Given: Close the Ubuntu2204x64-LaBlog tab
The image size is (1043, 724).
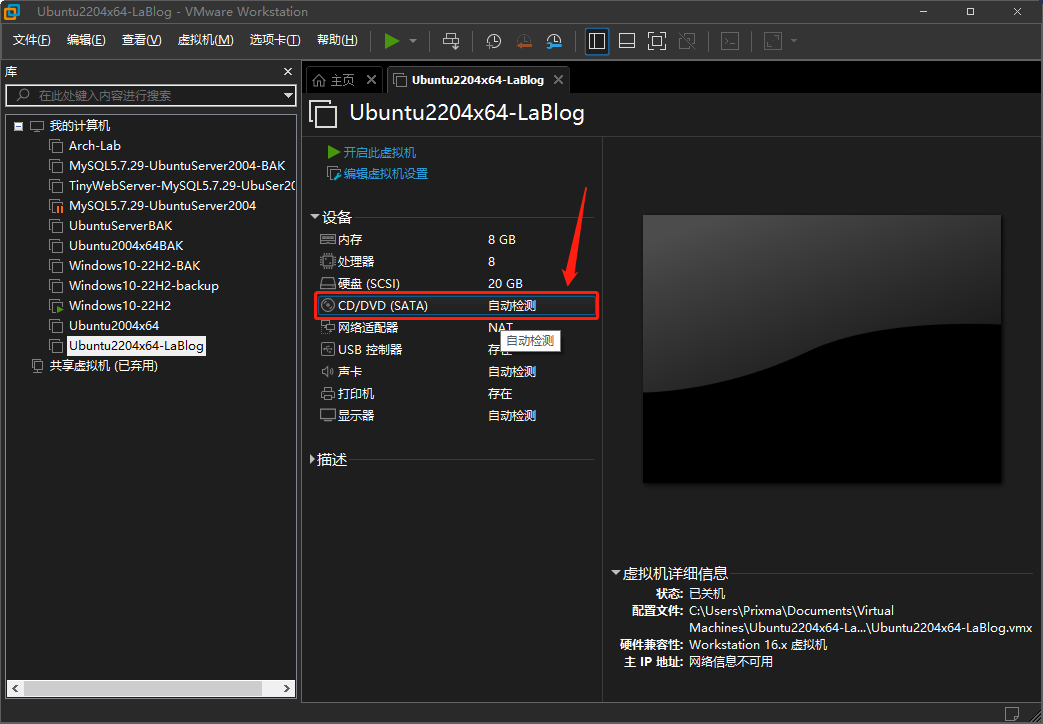Looking at the screenshot, I should point(558,80).
